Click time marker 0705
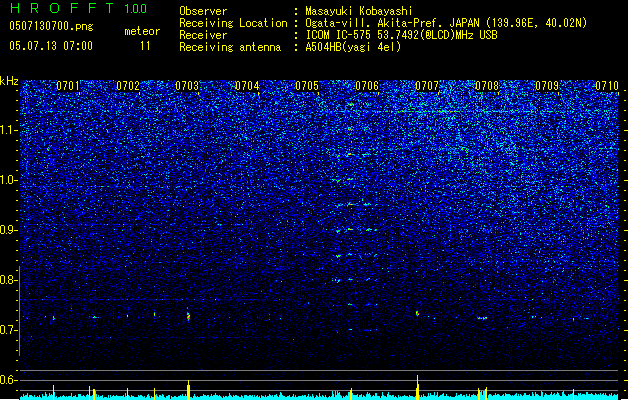Image resolution: width=629 pixels, height=400 pixels. pos(307,86)
